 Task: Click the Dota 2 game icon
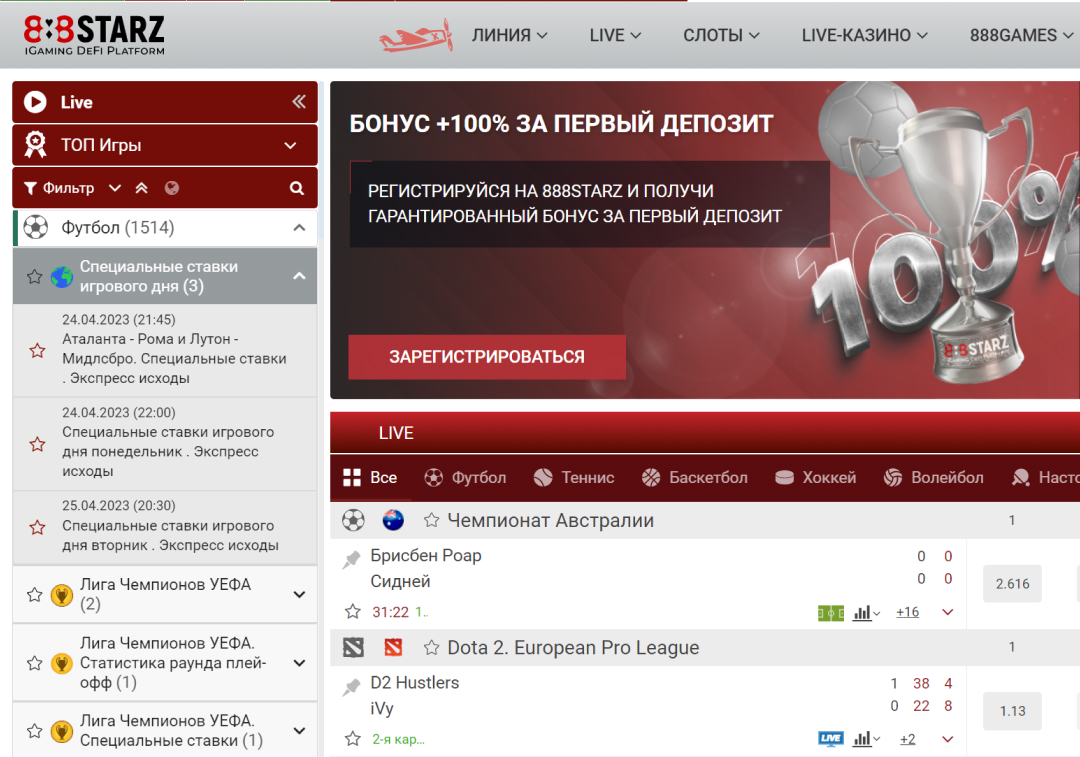click(x=353, y=647)
